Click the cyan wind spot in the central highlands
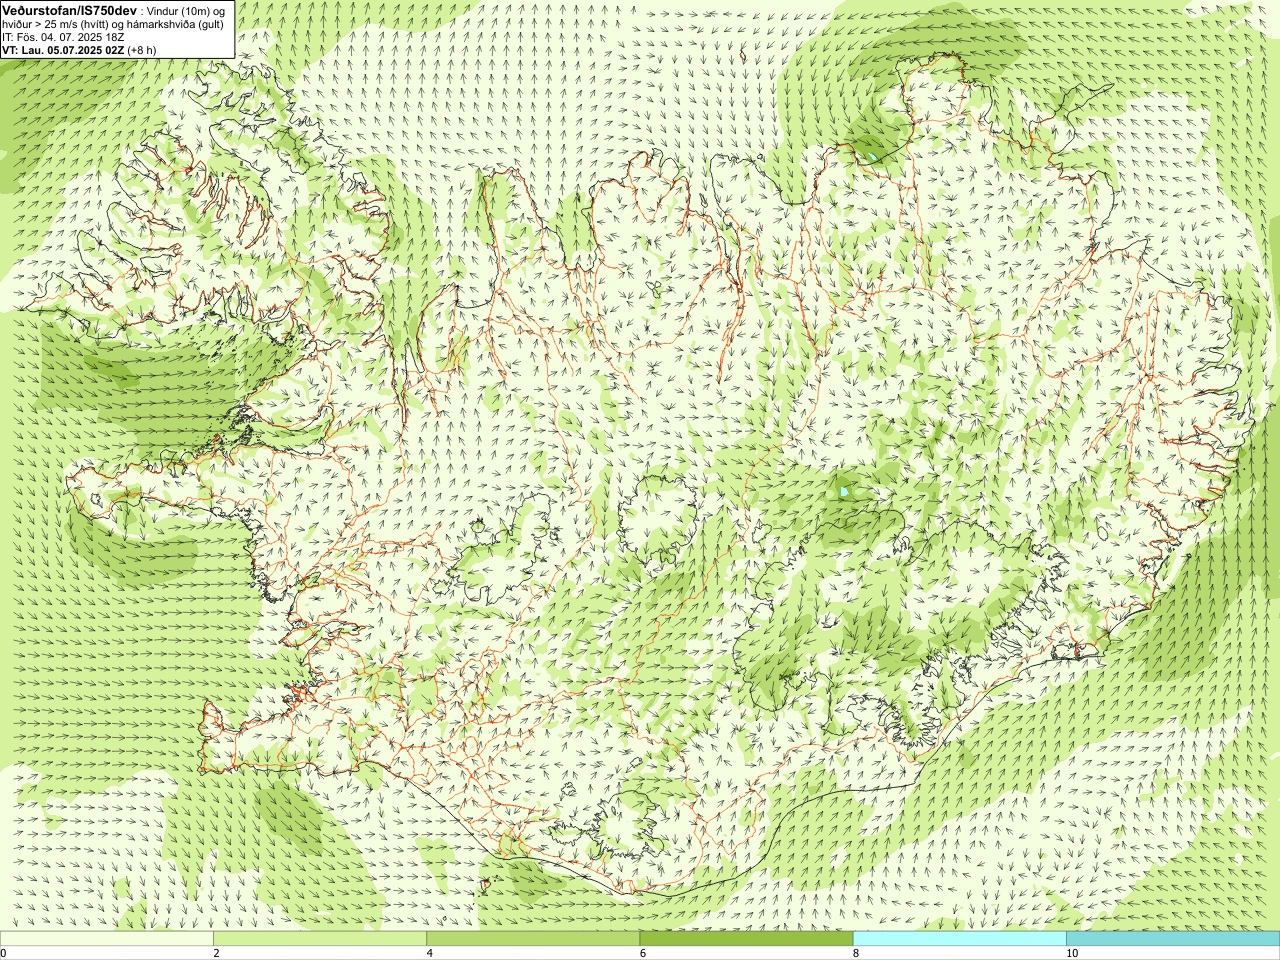Image resolution: width=1280 pixels, height=960 pixels. click(x=845, y=491)
